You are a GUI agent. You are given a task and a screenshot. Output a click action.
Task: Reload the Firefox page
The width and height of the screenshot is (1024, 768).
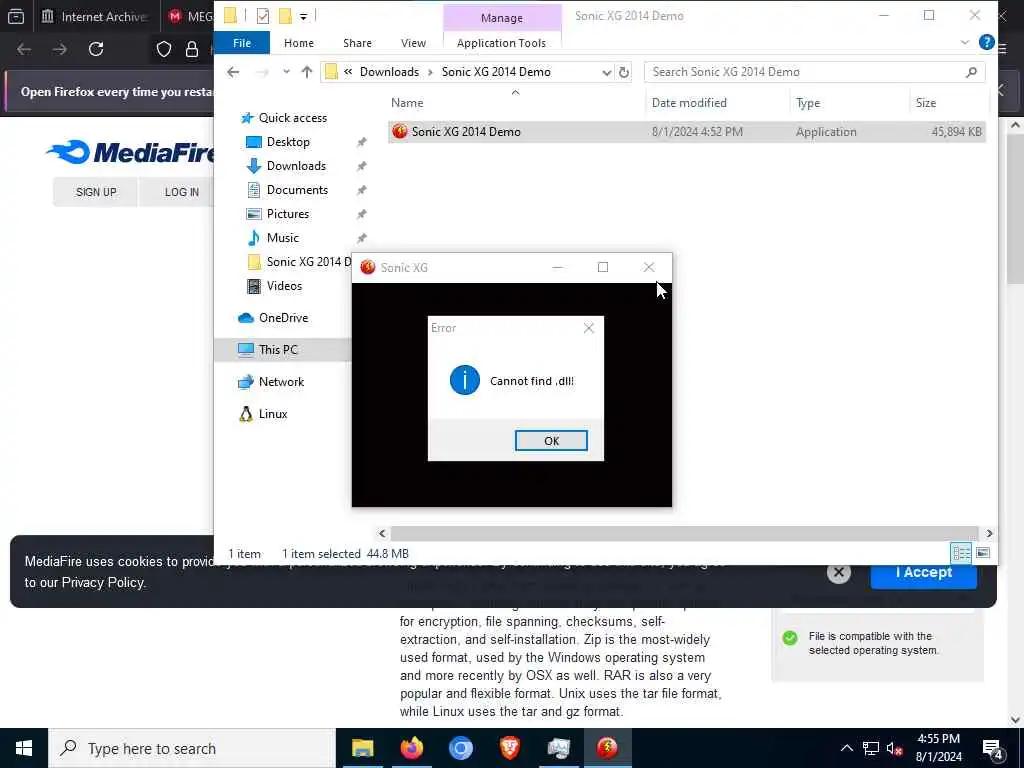click(x=96, y=49)
